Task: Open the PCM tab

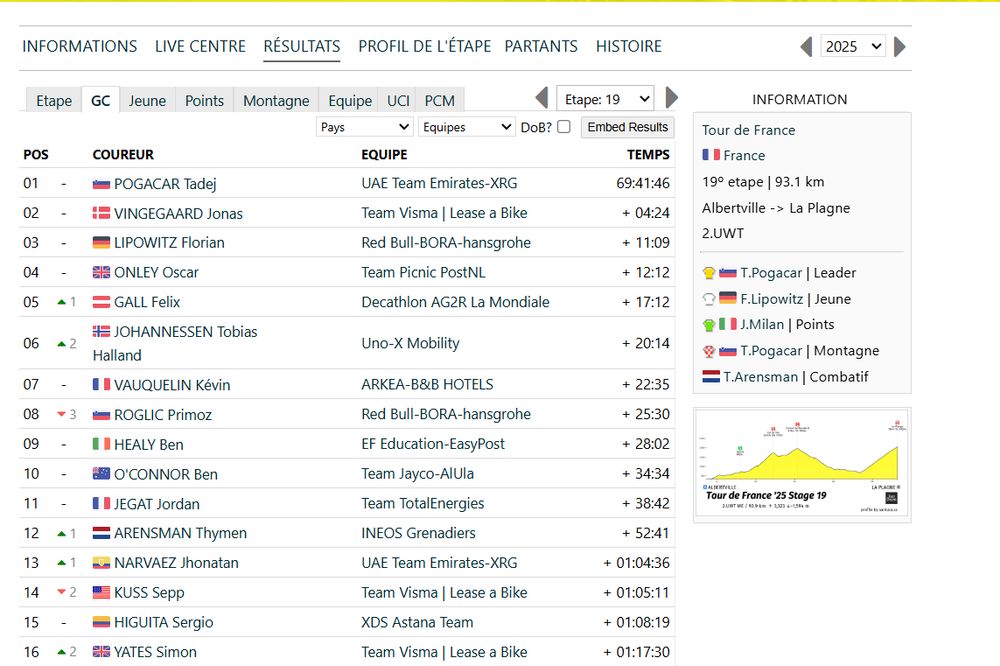Action: click(x=440, y=101)
